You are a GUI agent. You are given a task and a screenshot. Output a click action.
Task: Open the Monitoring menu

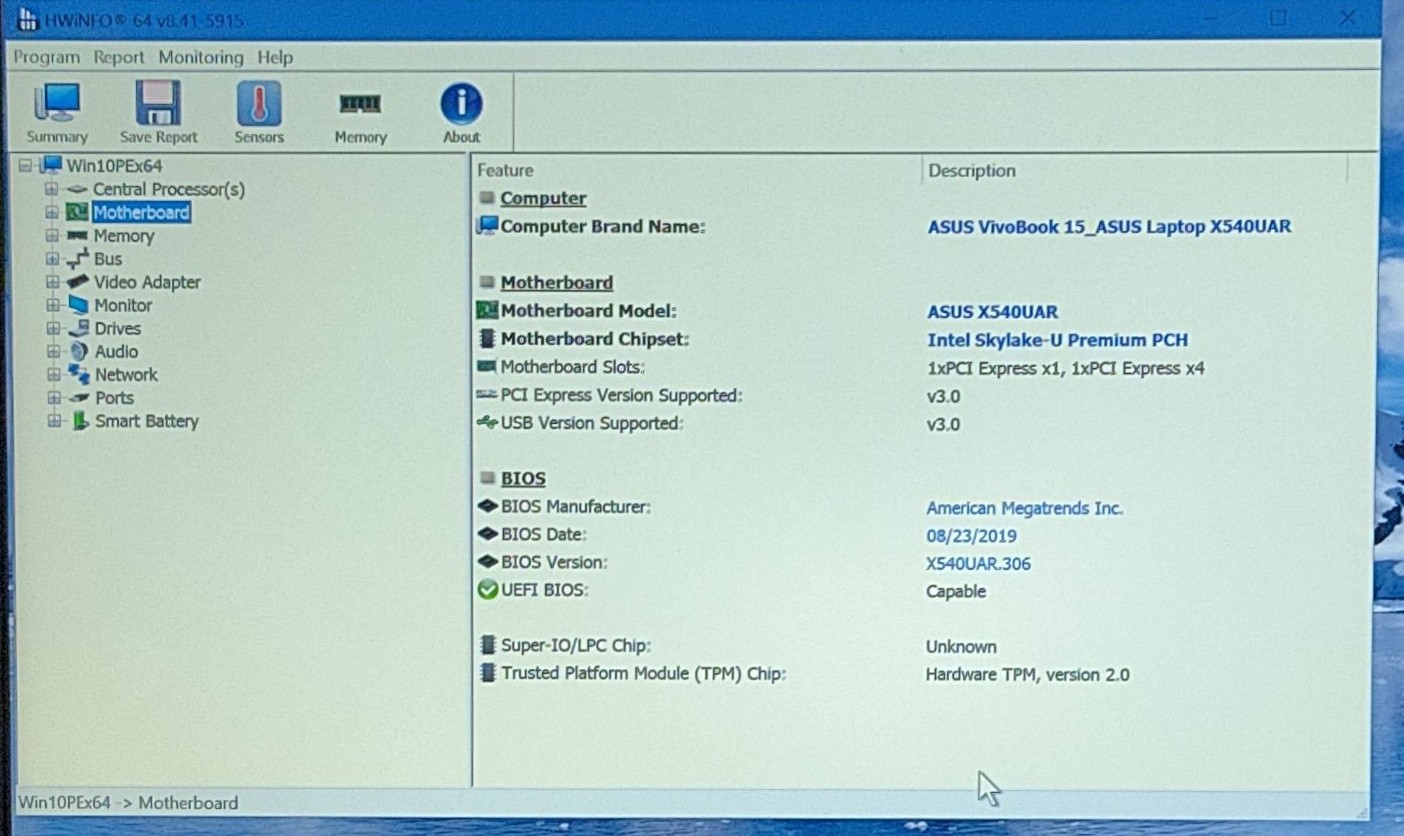pyautogui.click(x=201, y=57)
